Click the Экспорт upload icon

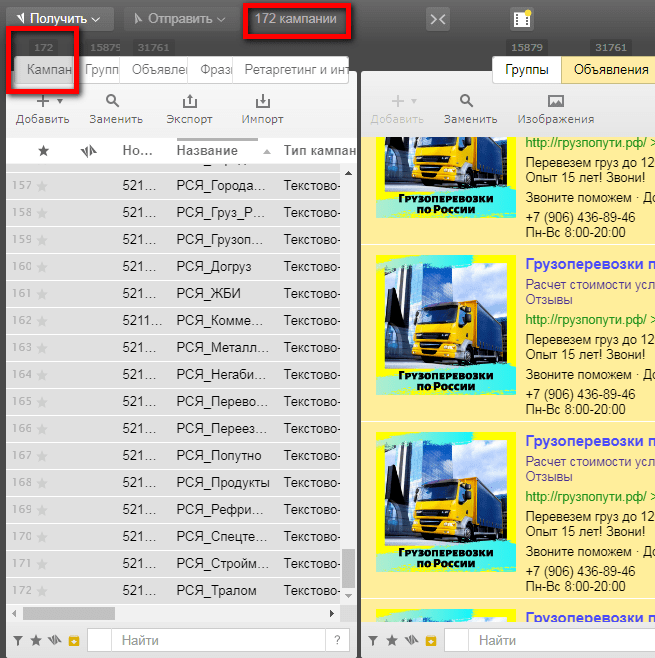click(190, 101)
